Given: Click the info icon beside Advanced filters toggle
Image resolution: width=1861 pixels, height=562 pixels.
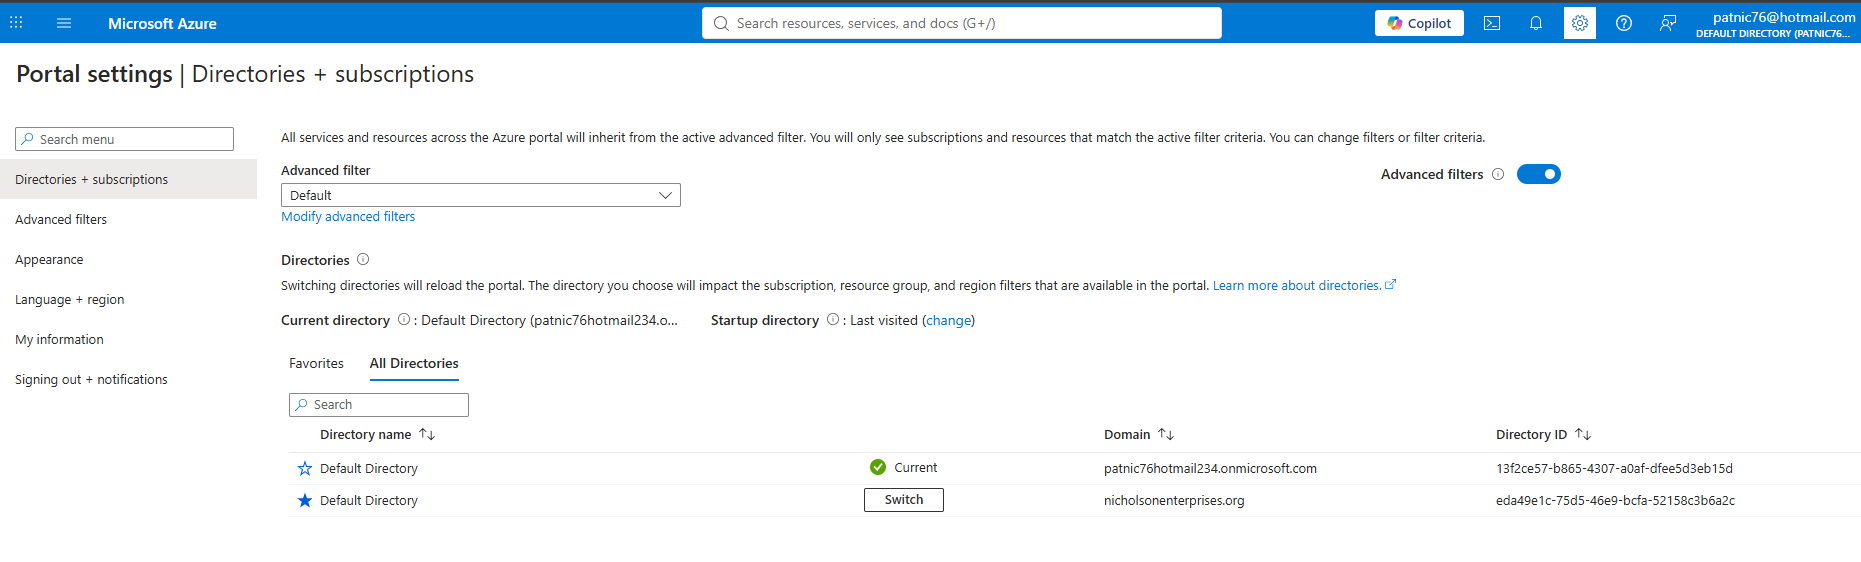Looking at the screenshot, I should pyautogui.click(x=1498, y=174).
